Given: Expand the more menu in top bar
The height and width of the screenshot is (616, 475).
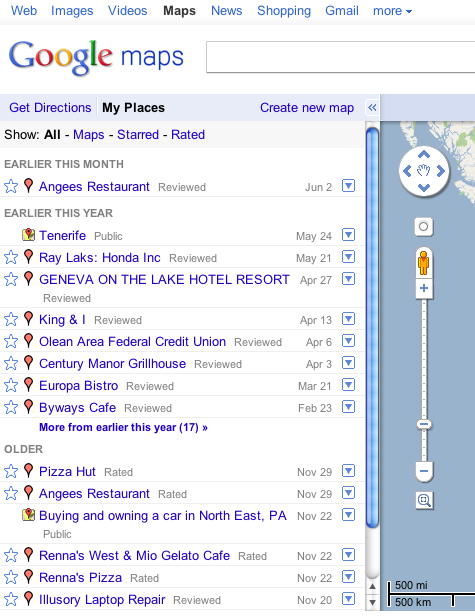Looking at the screenshot, I should coord(392,11).
